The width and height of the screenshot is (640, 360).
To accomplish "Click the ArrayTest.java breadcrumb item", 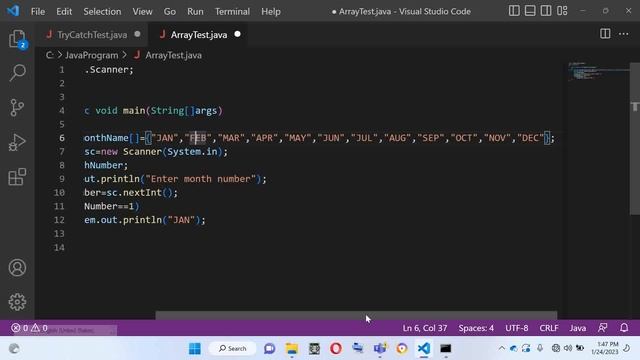I will [173, 55].
